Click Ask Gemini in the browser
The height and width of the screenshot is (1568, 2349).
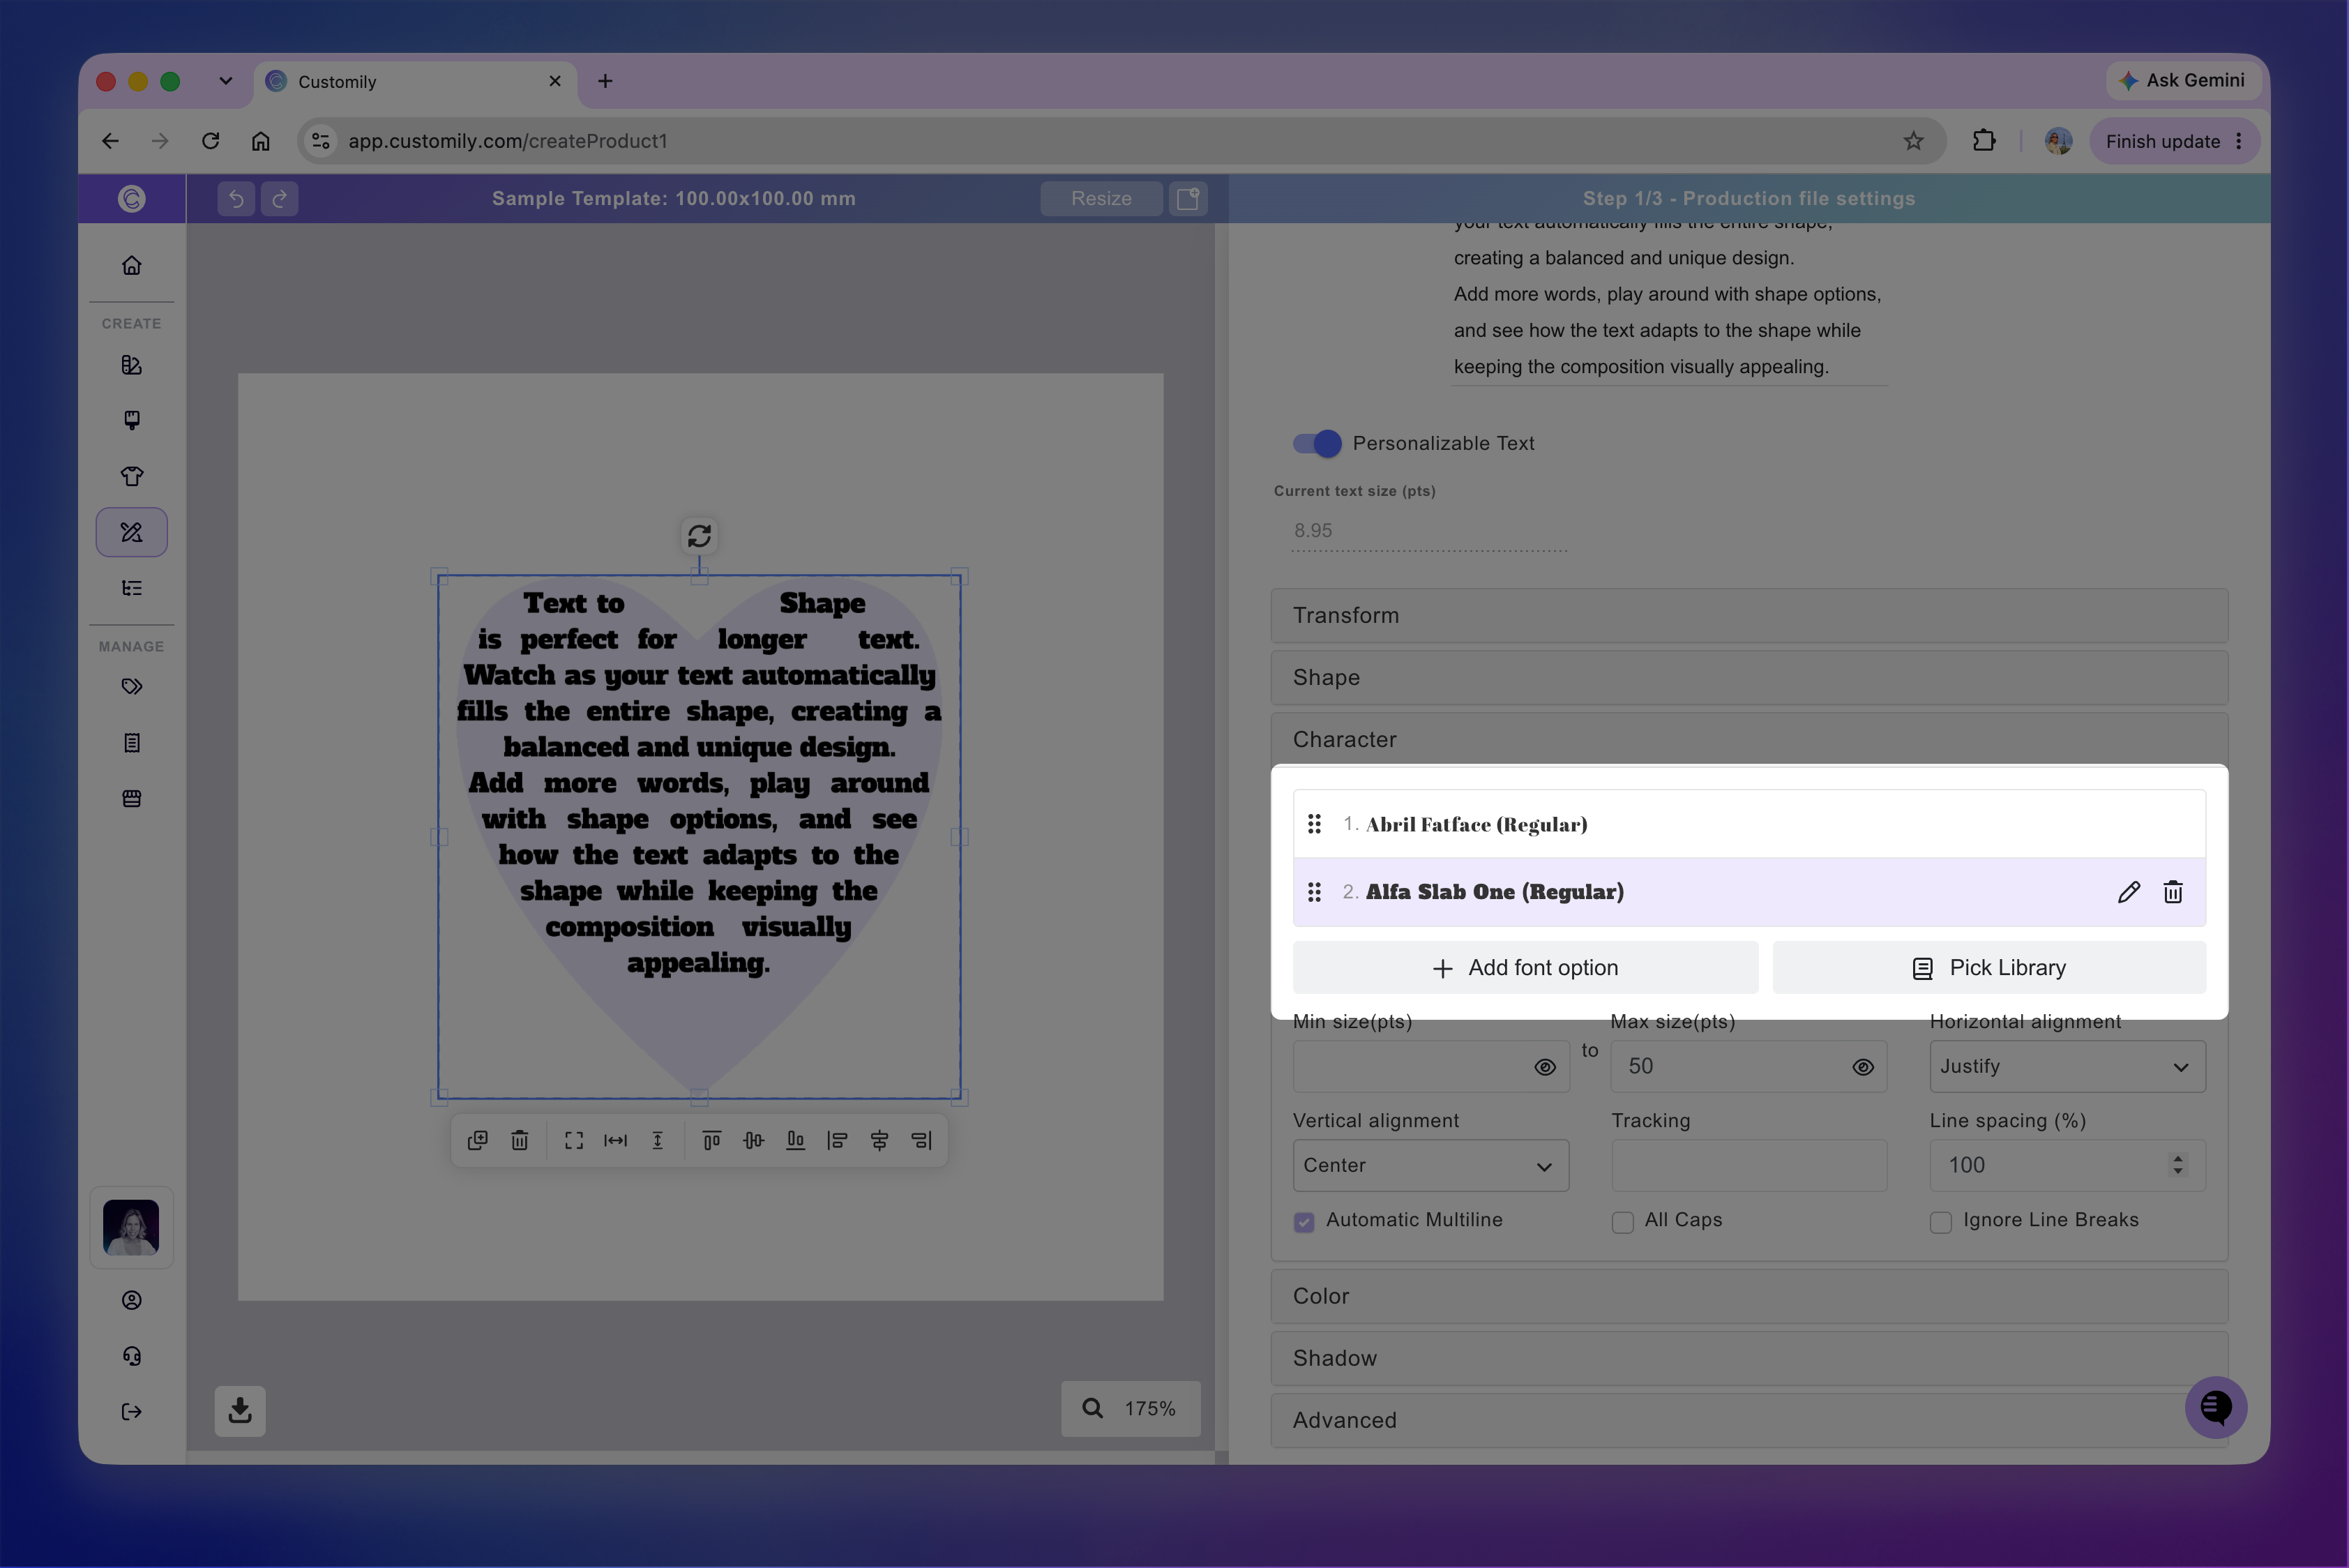click(x=2183, y=80)
